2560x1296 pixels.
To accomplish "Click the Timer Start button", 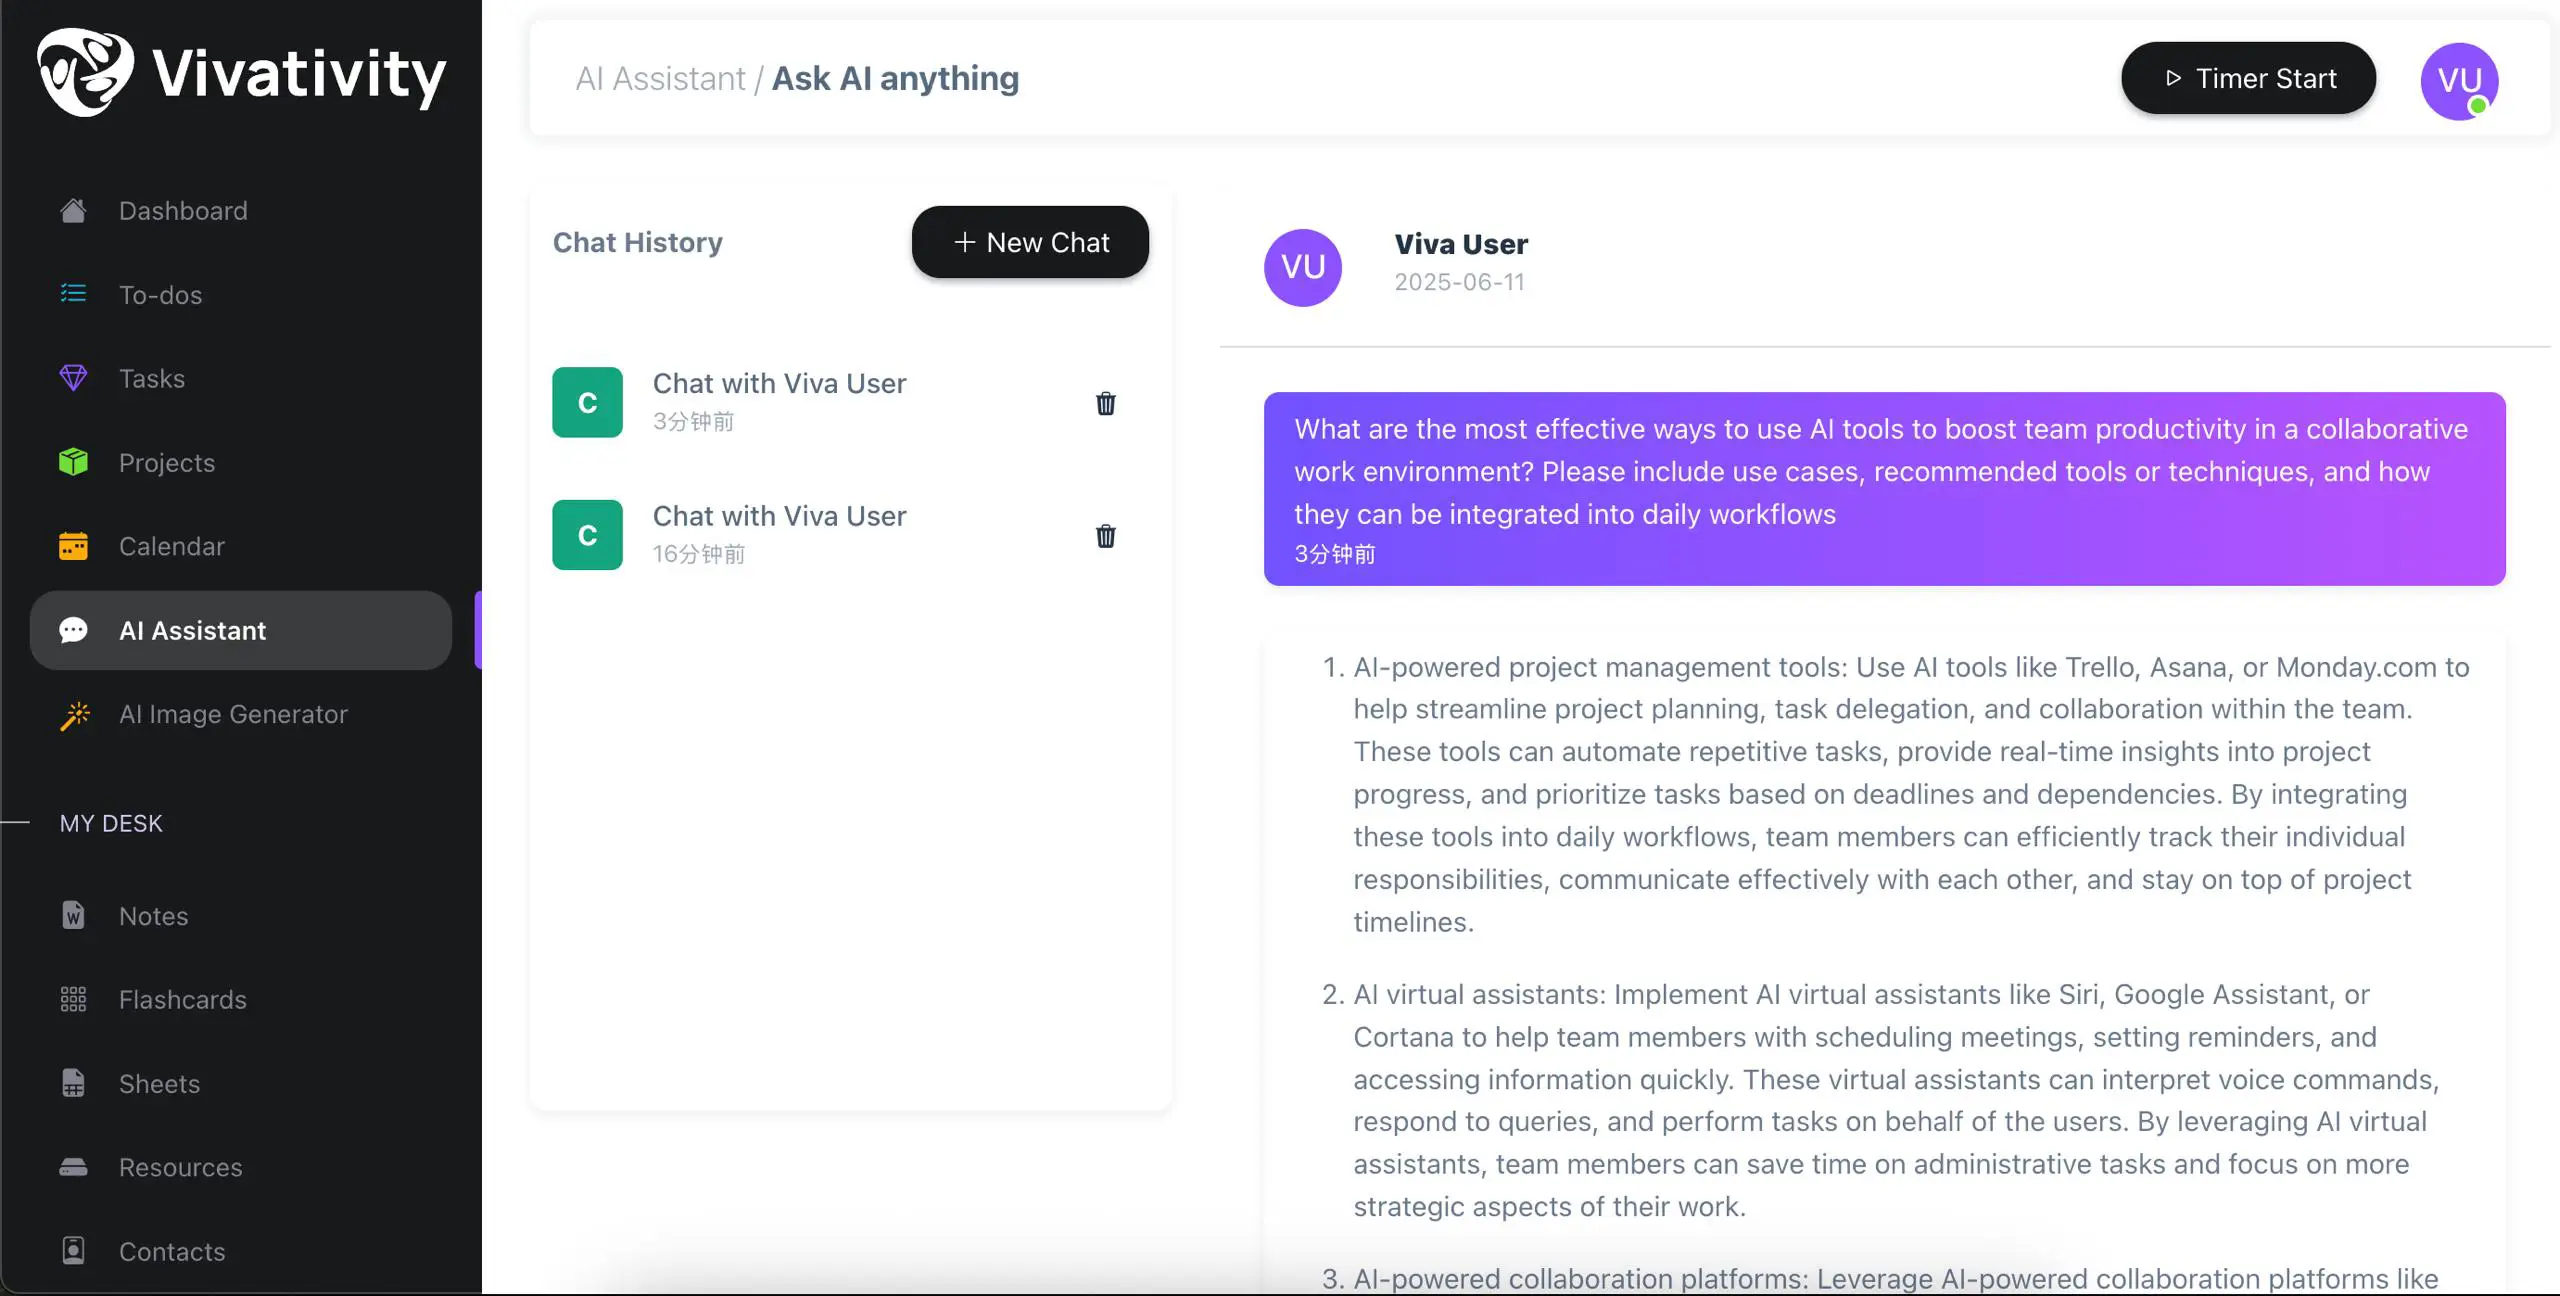I will tap(2248, 78).
